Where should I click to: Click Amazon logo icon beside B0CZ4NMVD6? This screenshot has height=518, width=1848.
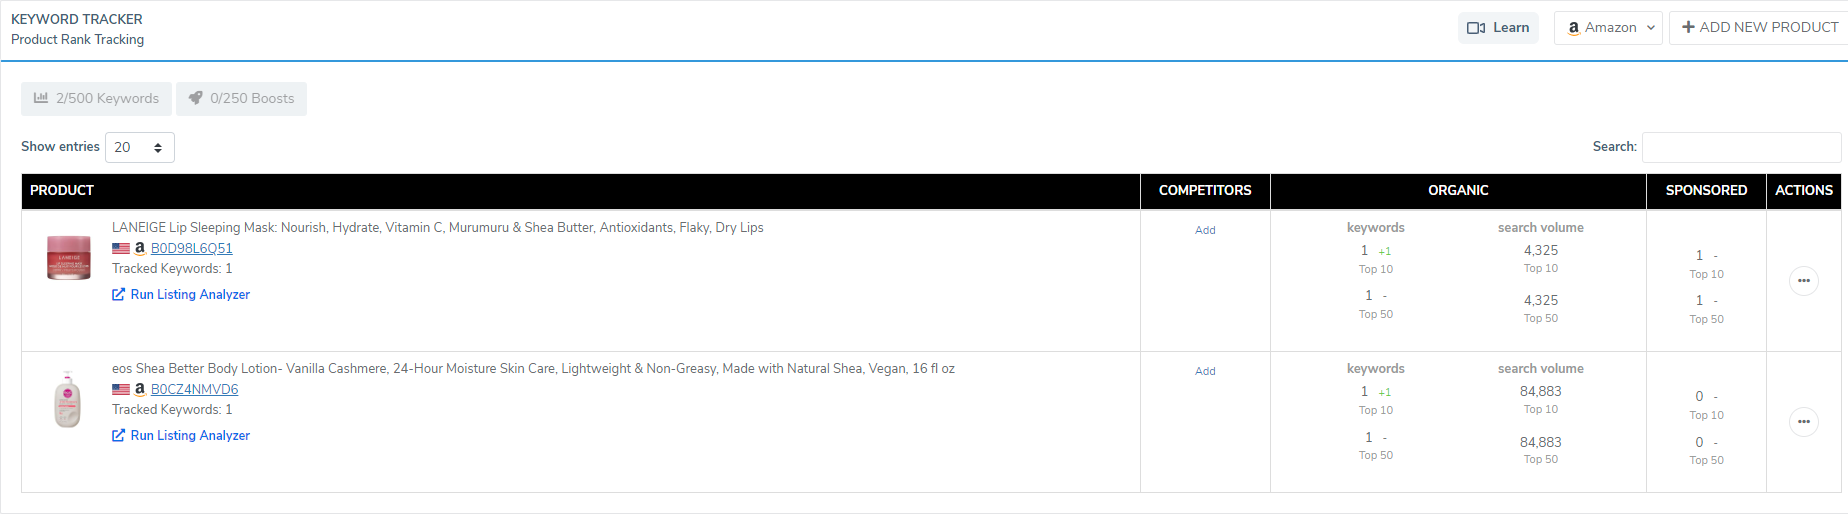[x=140, y=389]
